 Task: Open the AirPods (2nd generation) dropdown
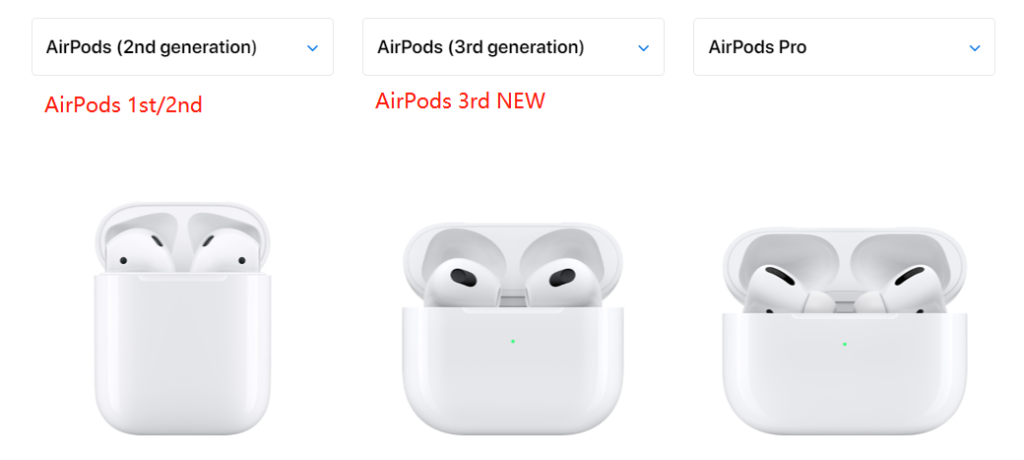point(152,47)
